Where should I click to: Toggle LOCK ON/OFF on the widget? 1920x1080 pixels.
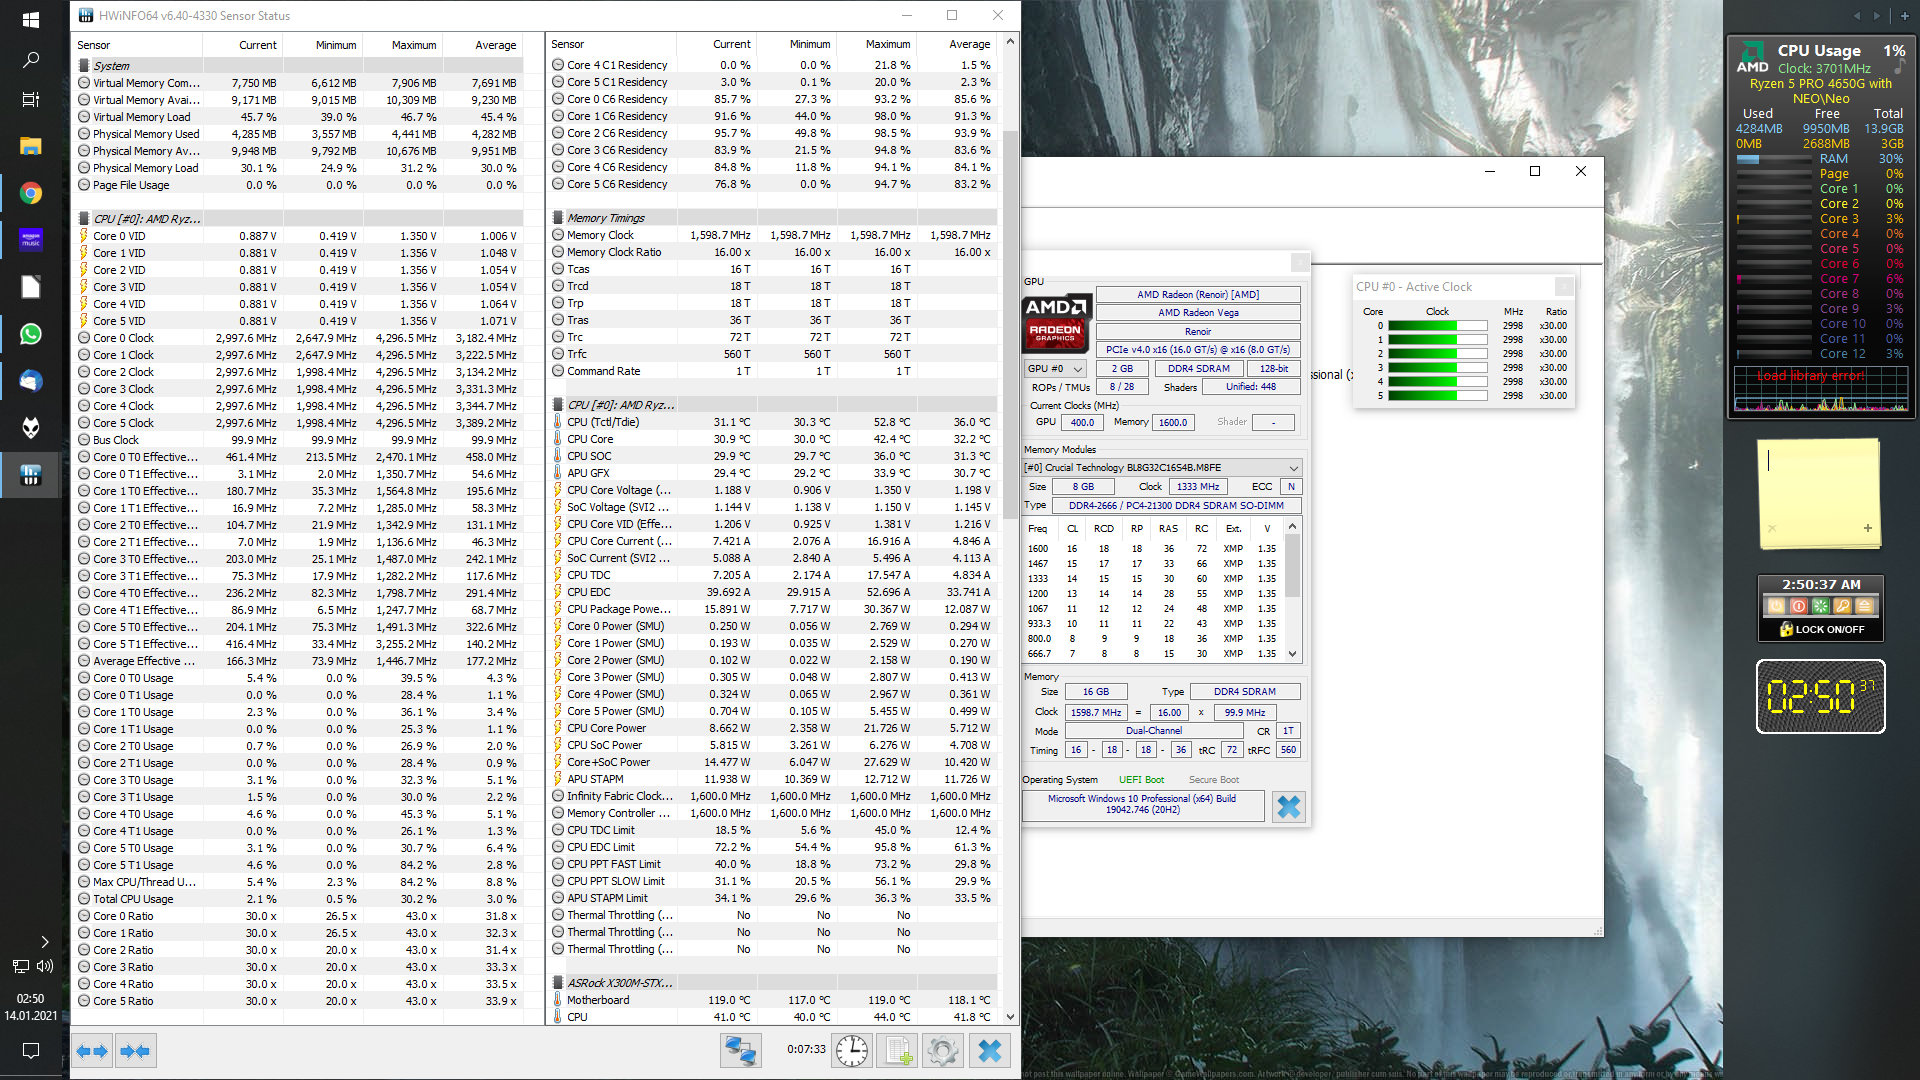click(1822, 629)
